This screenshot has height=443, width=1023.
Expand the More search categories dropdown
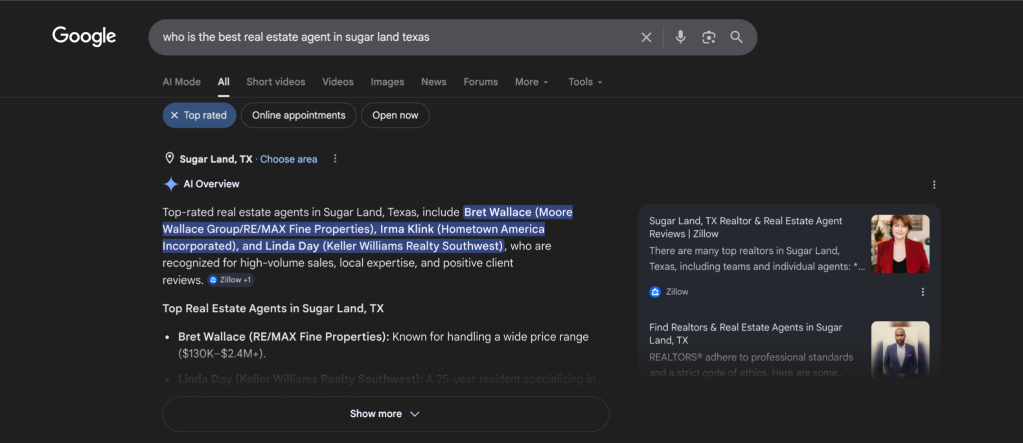point(532,82)
